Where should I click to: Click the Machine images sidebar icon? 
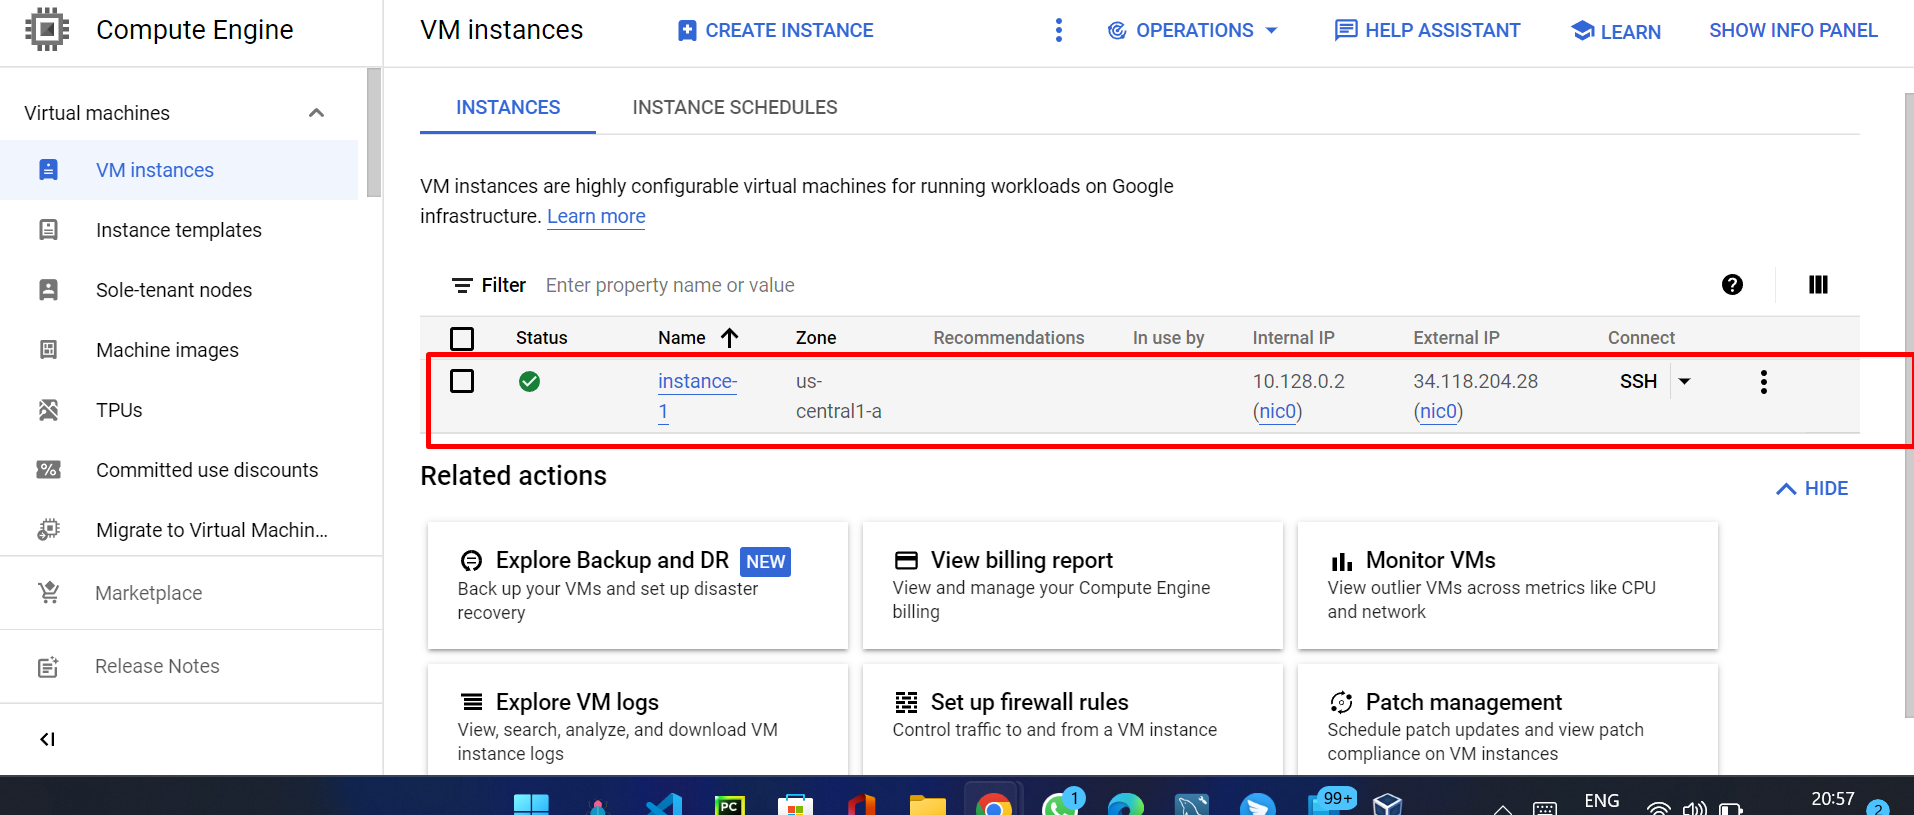pos(48,350)
